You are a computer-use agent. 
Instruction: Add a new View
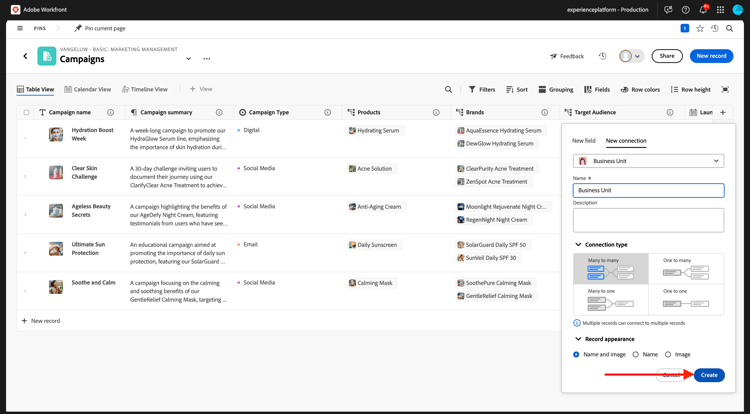click(201, 89)
